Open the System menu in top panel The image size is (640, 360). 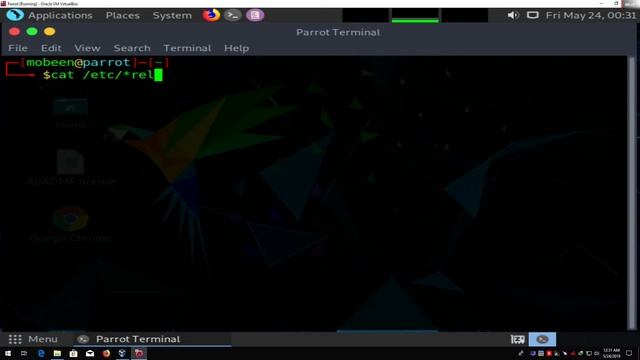(x=172, y=16)
